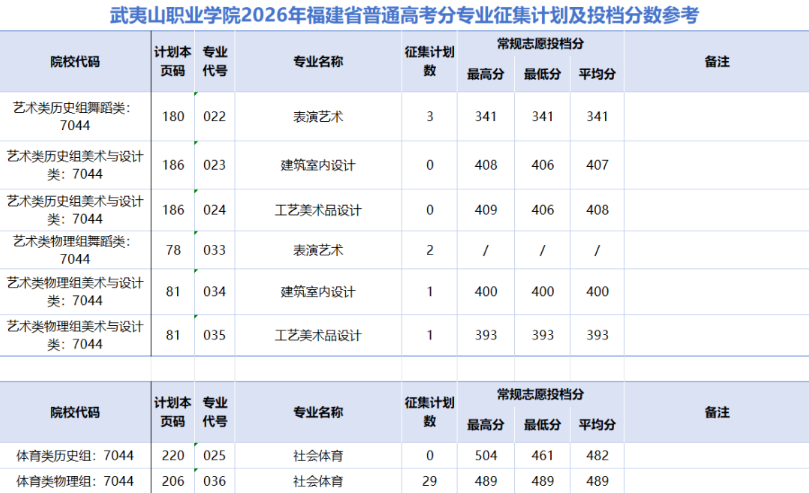Click 社会体育 in the 036 row
The image size is (809, 493).
(318, 481)
